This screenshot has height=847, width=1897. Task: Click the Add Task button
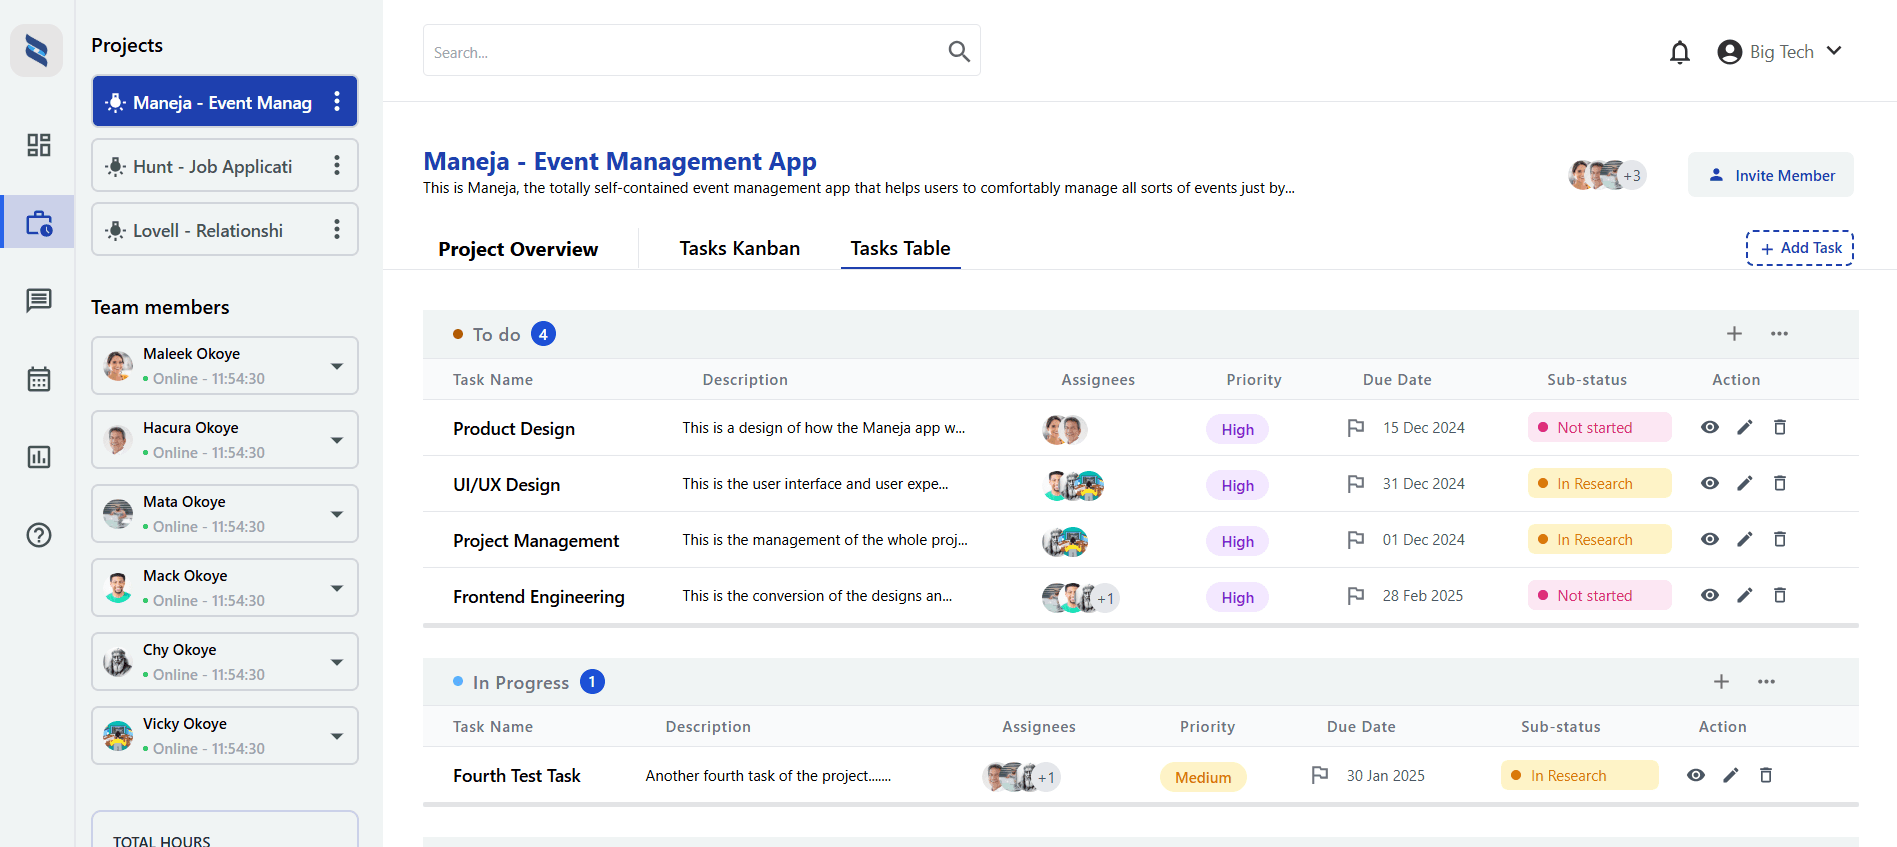(x=1799, y=248)
